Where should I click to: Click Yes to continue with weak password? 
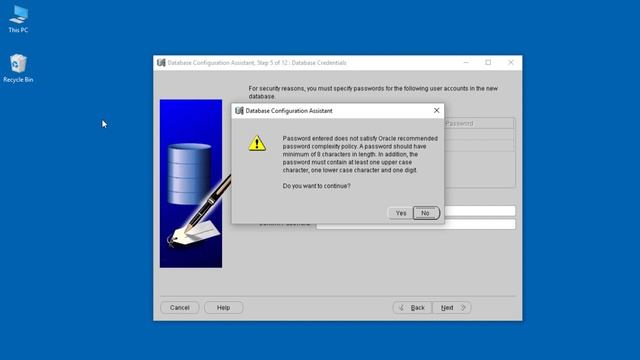pyautogui.click(x=401, y=213)
